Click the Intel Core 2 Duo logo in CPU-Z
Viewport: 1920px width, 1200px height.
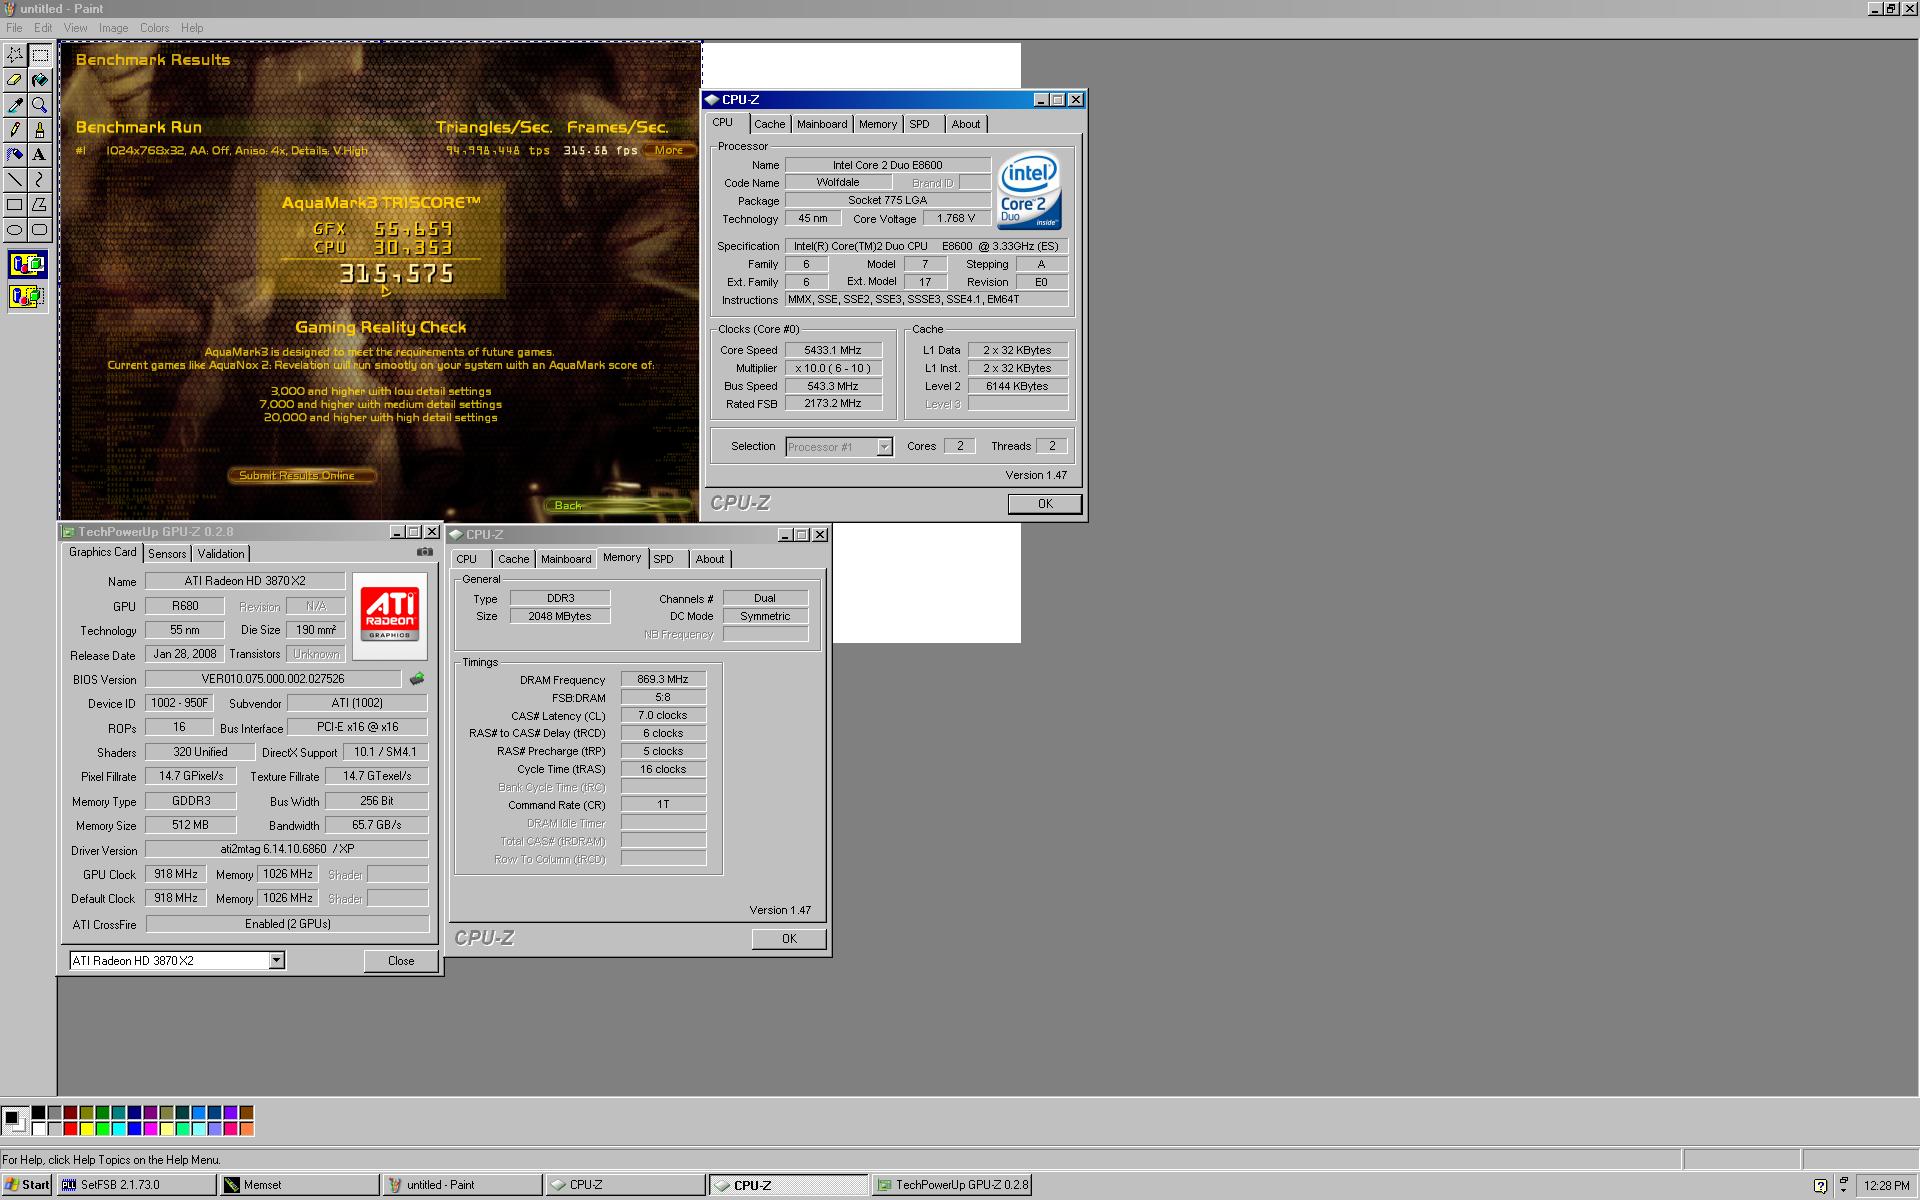1029,191
